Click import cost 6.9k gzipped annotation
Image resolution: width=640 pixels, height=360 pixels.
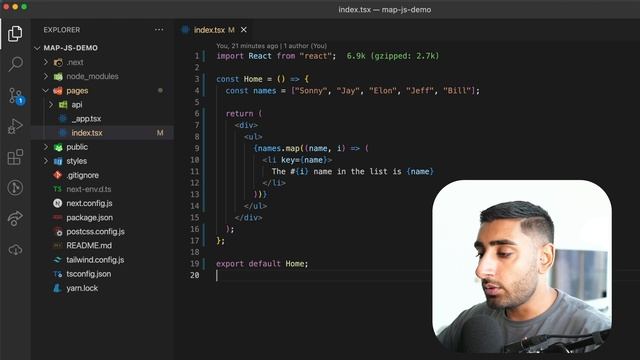pyautogui.click(x=393, y=56)
